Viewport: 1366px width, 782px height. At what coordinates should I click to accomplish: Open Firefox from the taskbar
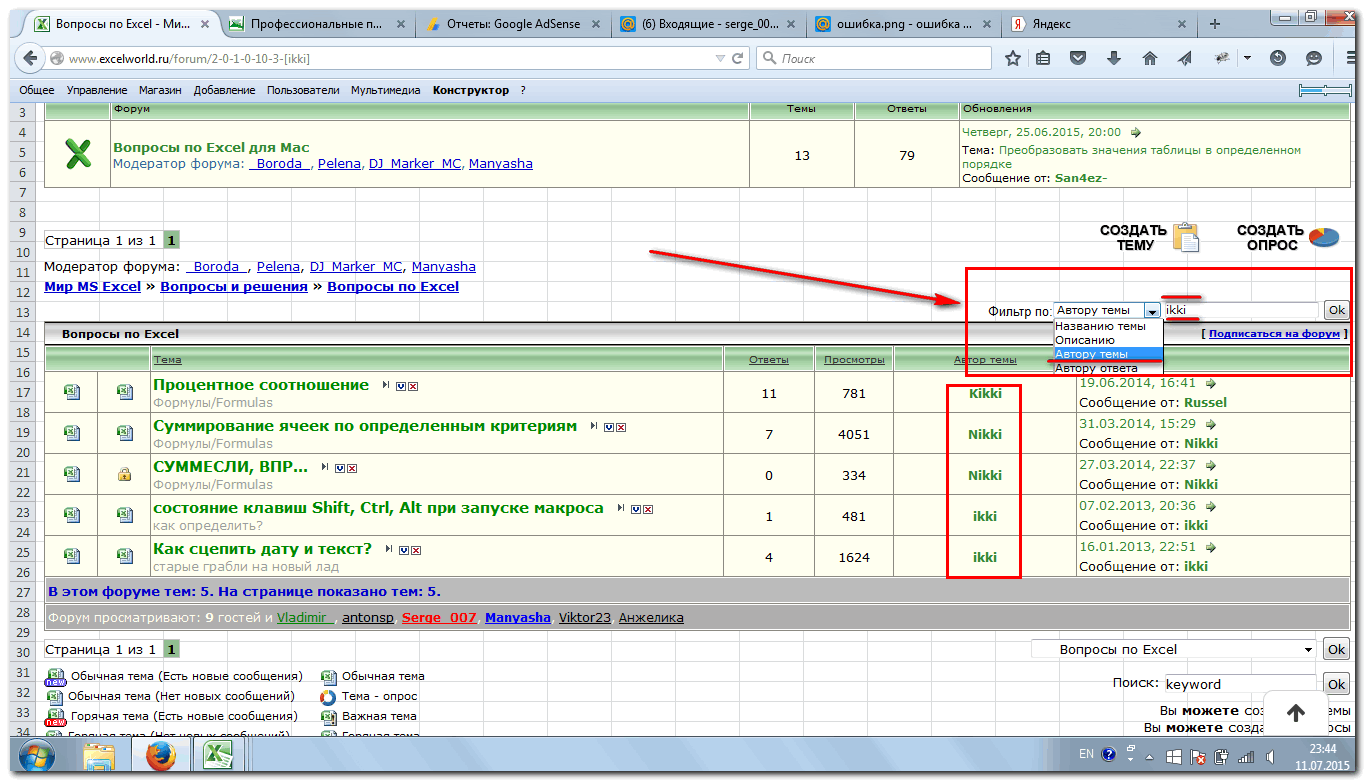[x=161, y=756]
